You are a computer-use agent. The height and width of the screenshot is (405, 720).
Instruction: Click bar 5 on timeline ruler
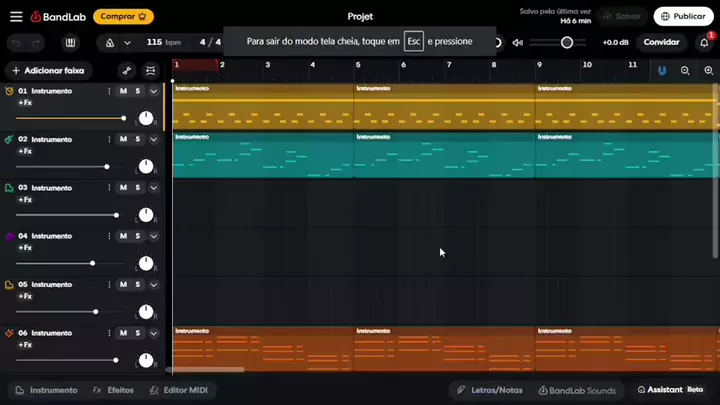(x=358, y=65)
